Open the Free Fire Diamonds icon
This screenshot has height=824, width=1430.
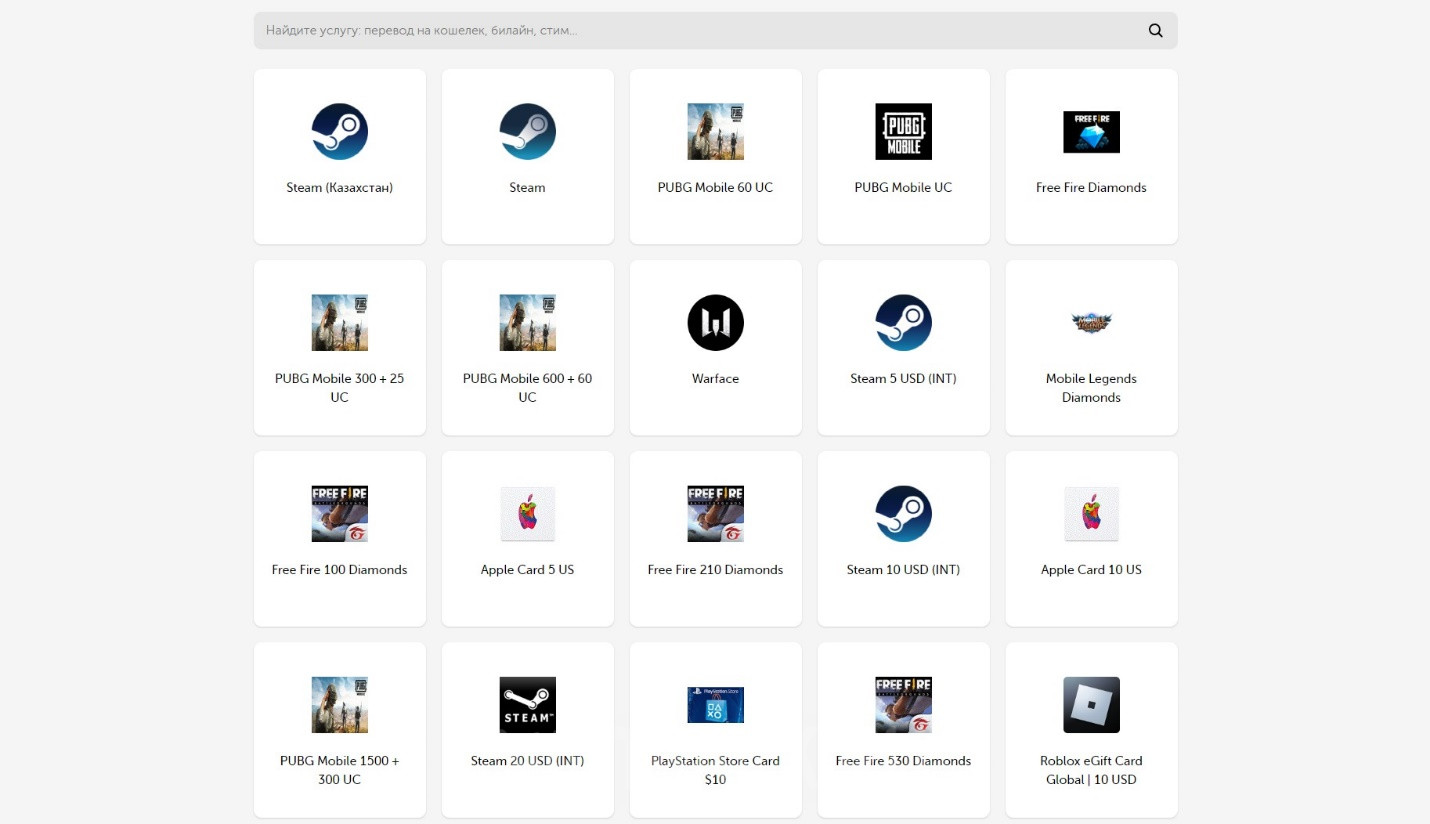1092,132
